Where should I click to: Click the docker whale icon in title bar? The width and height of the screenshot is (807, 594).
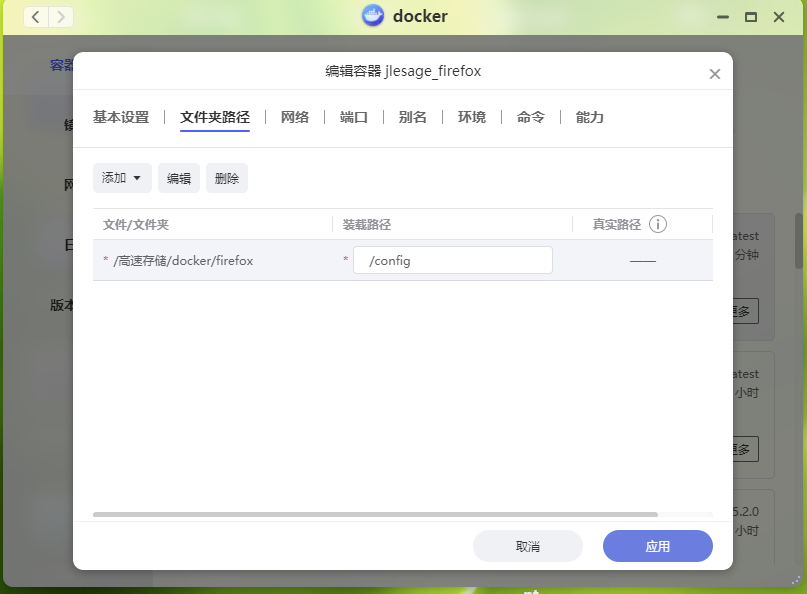(373, 16)
